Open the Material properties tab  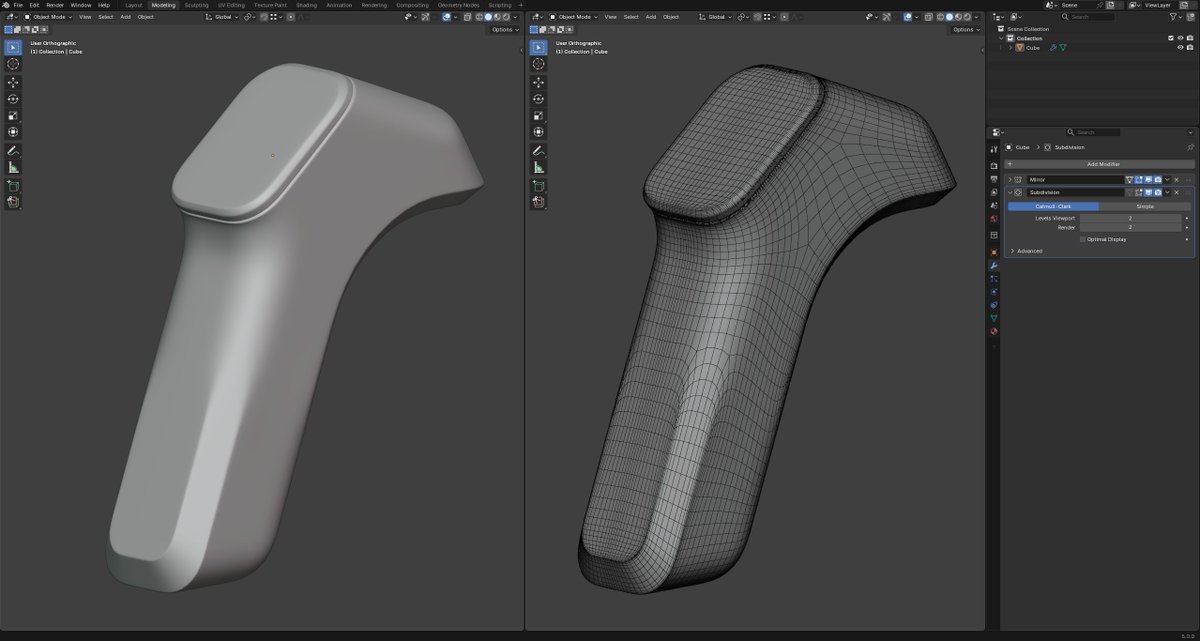(x=994, y=331)
